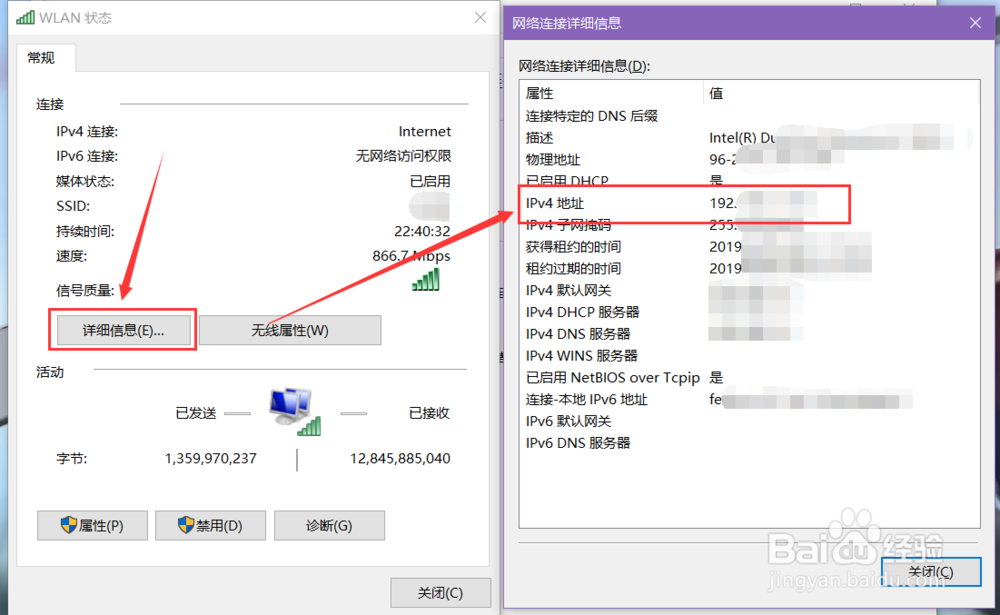Click the network computers activity icon
Viewport: 1000px width, 615px height.
point(295,411)
